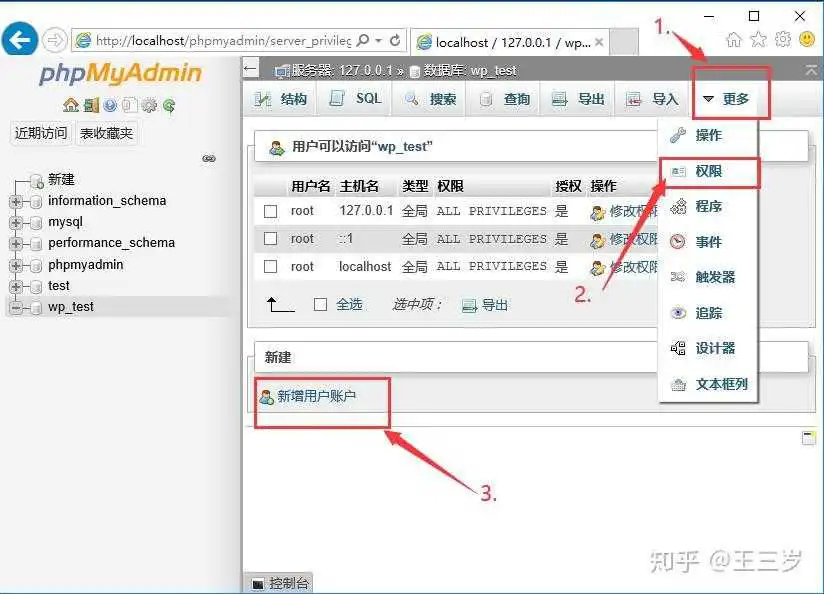Expand the phpmyadmin database node

coord(15,265)
